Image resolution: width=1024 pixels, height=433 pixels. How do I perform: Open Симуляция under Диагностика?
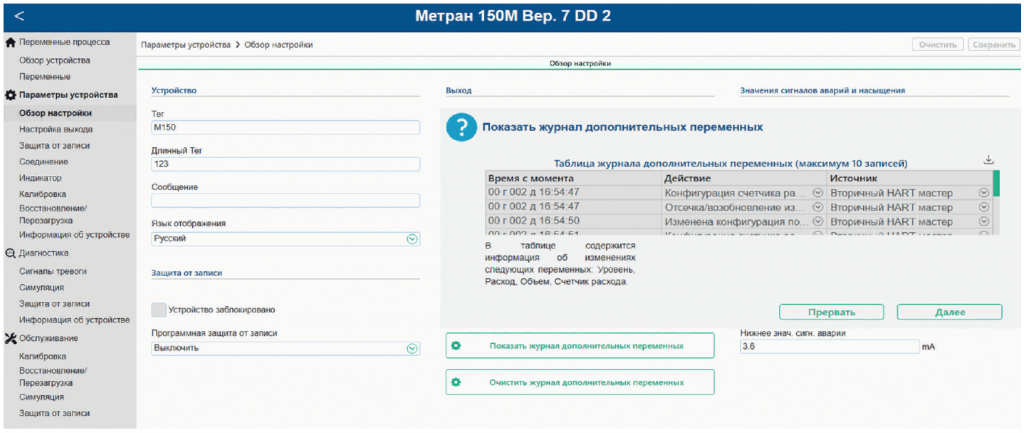coord(42,287)
